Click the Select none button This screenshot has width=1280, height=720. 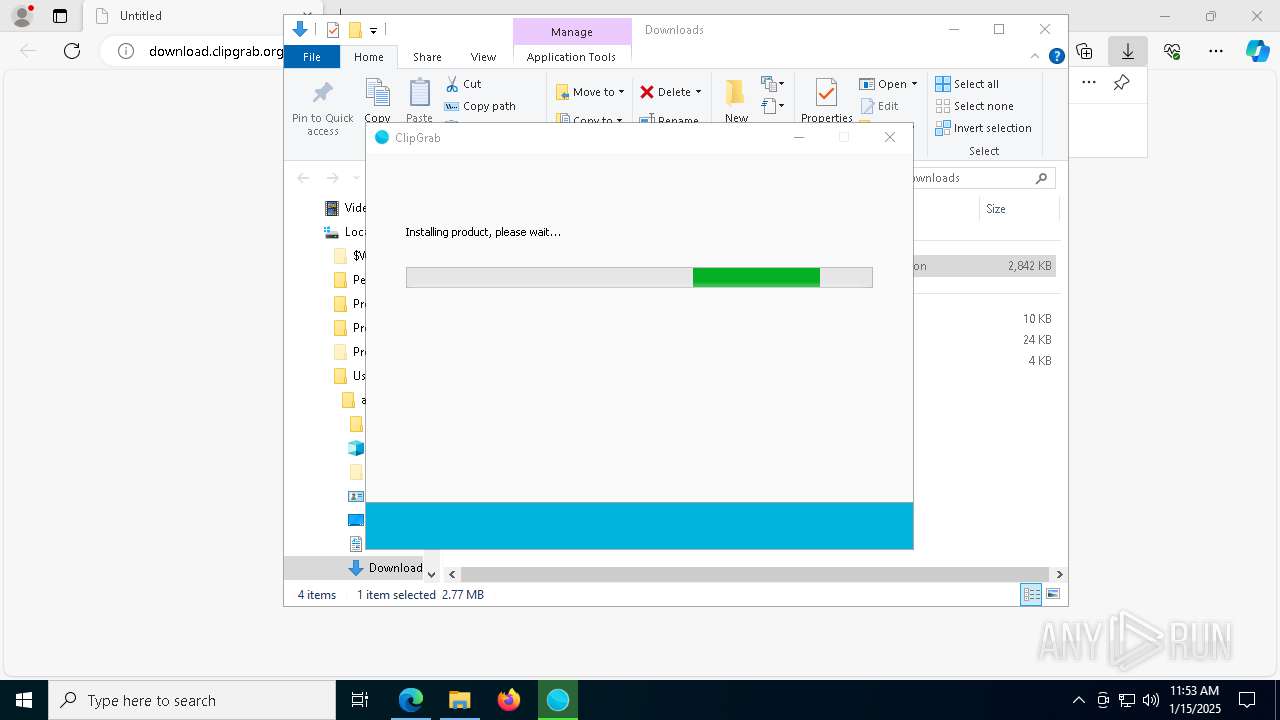coord(975,106)
